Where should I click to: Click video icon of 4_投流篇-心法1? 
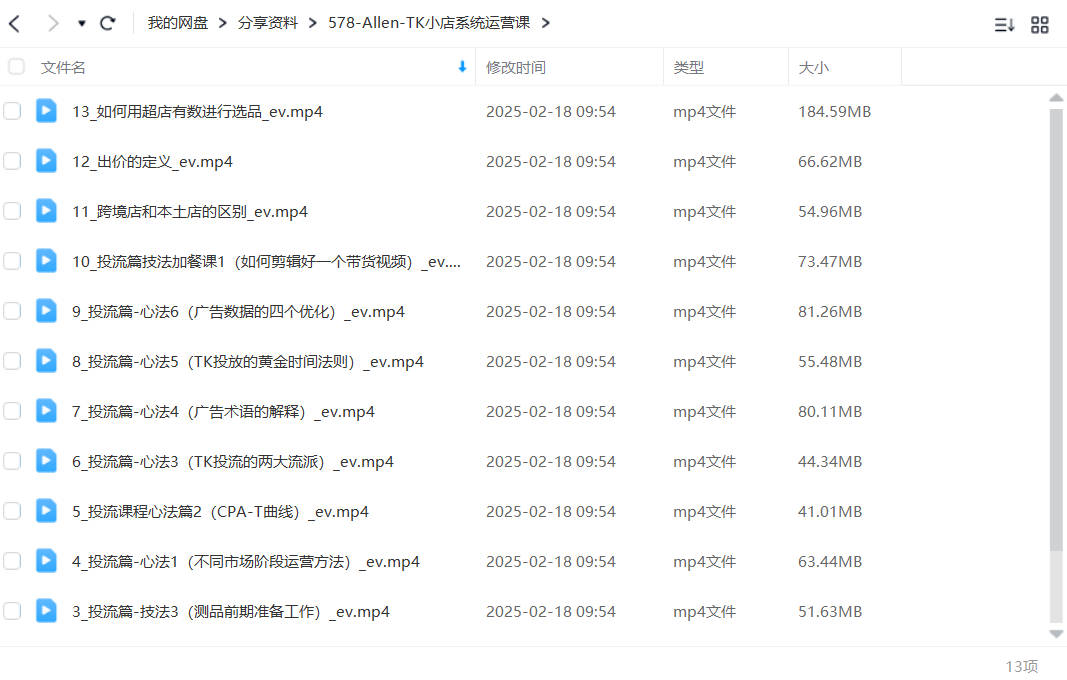pyautogui.click(x=46, y=561)
